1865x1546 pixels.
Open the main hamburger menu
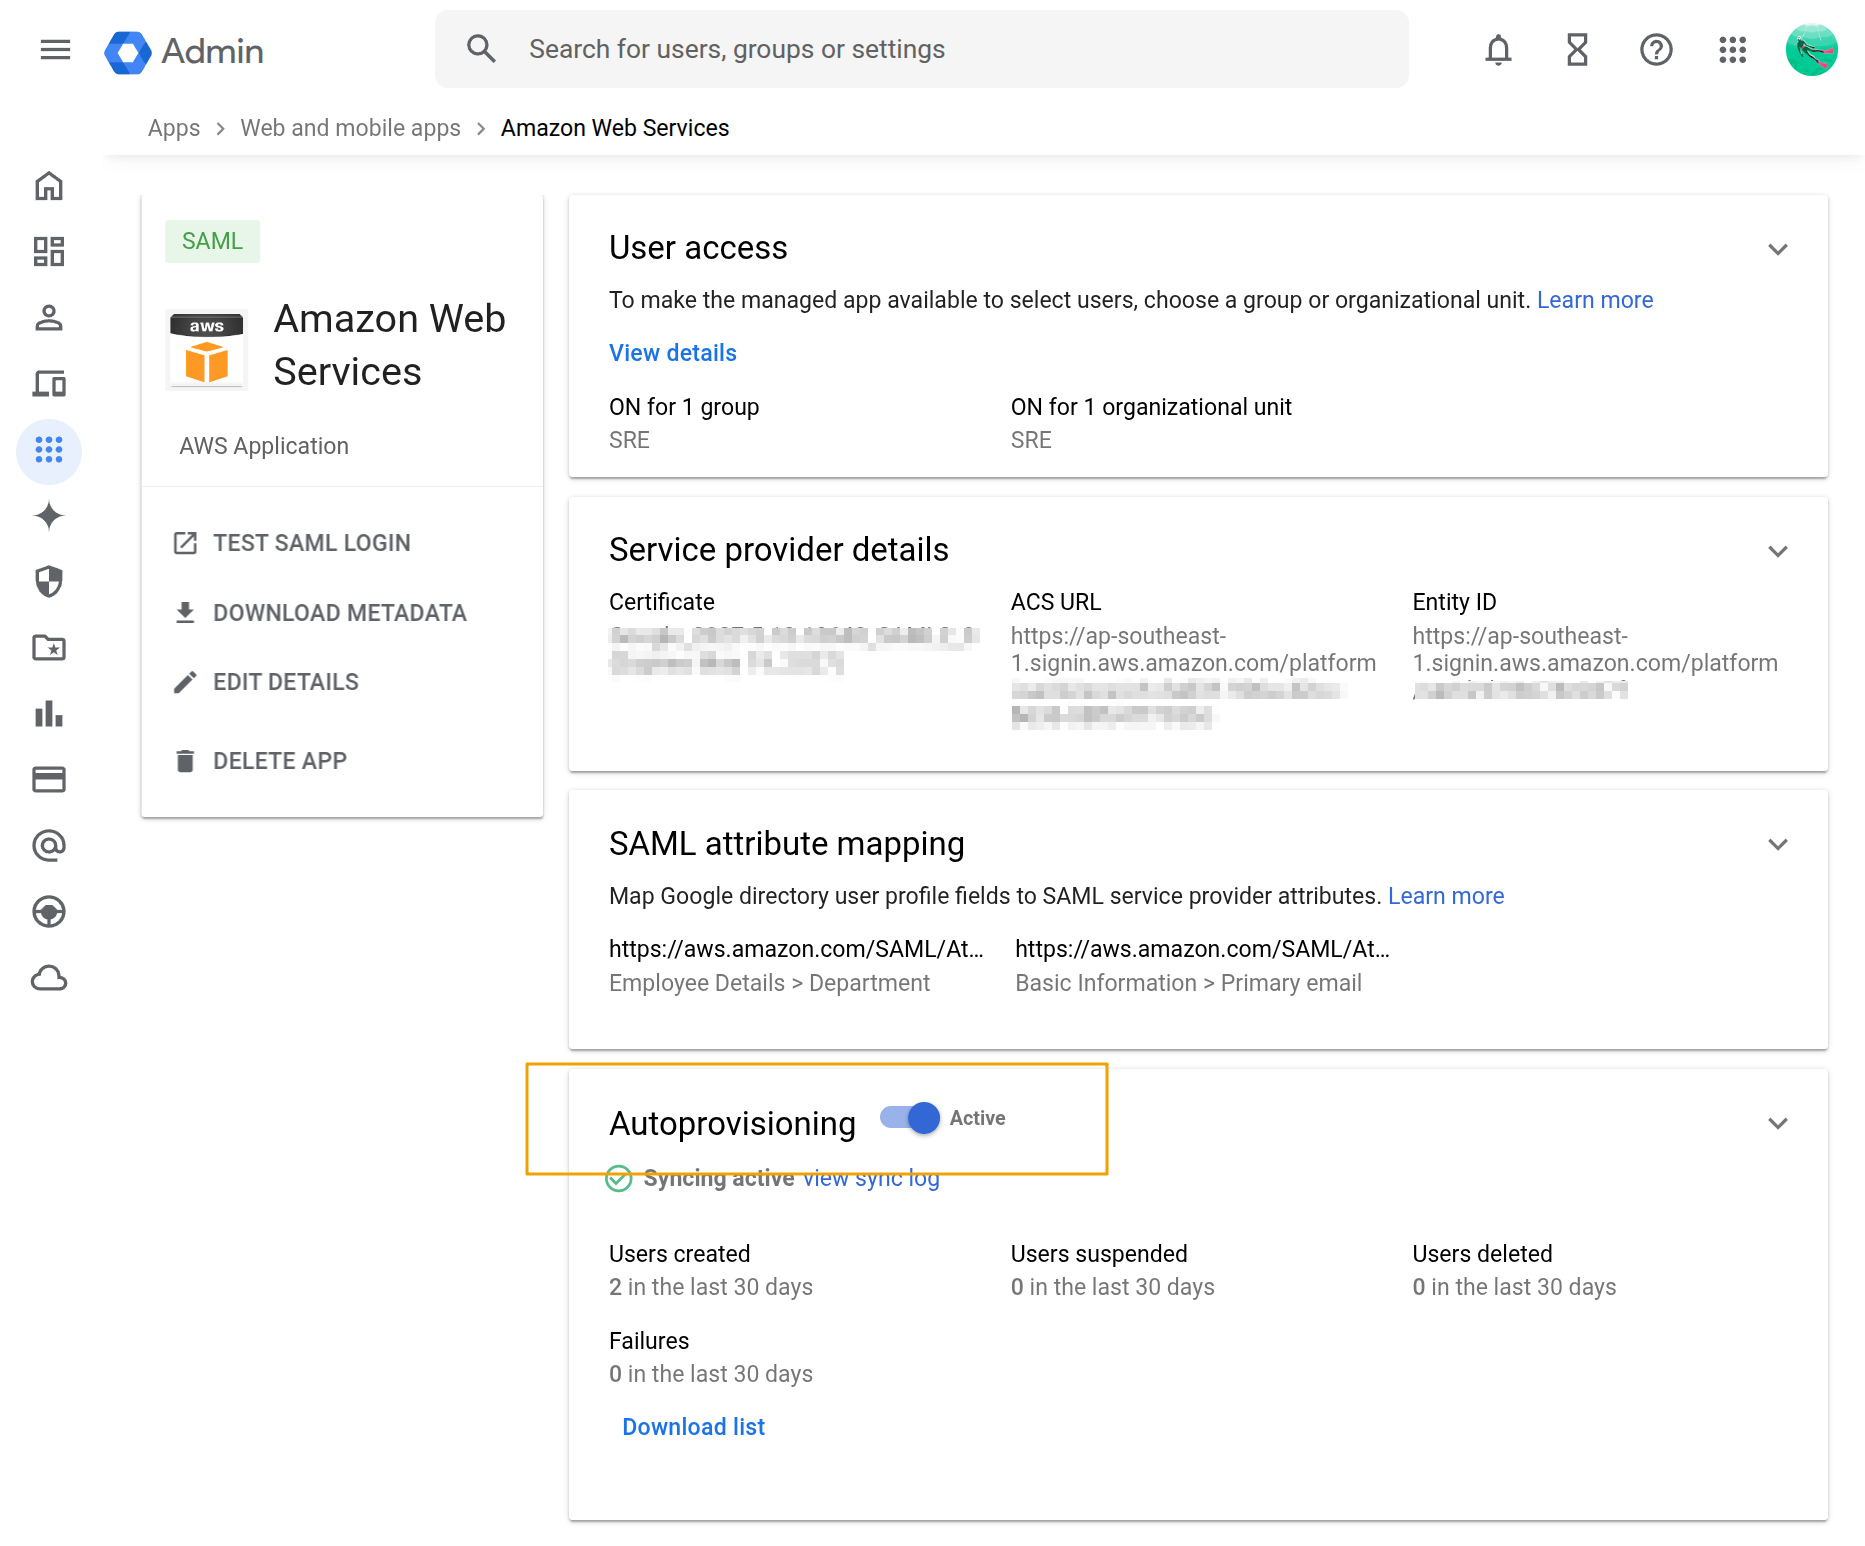point(55,49)
